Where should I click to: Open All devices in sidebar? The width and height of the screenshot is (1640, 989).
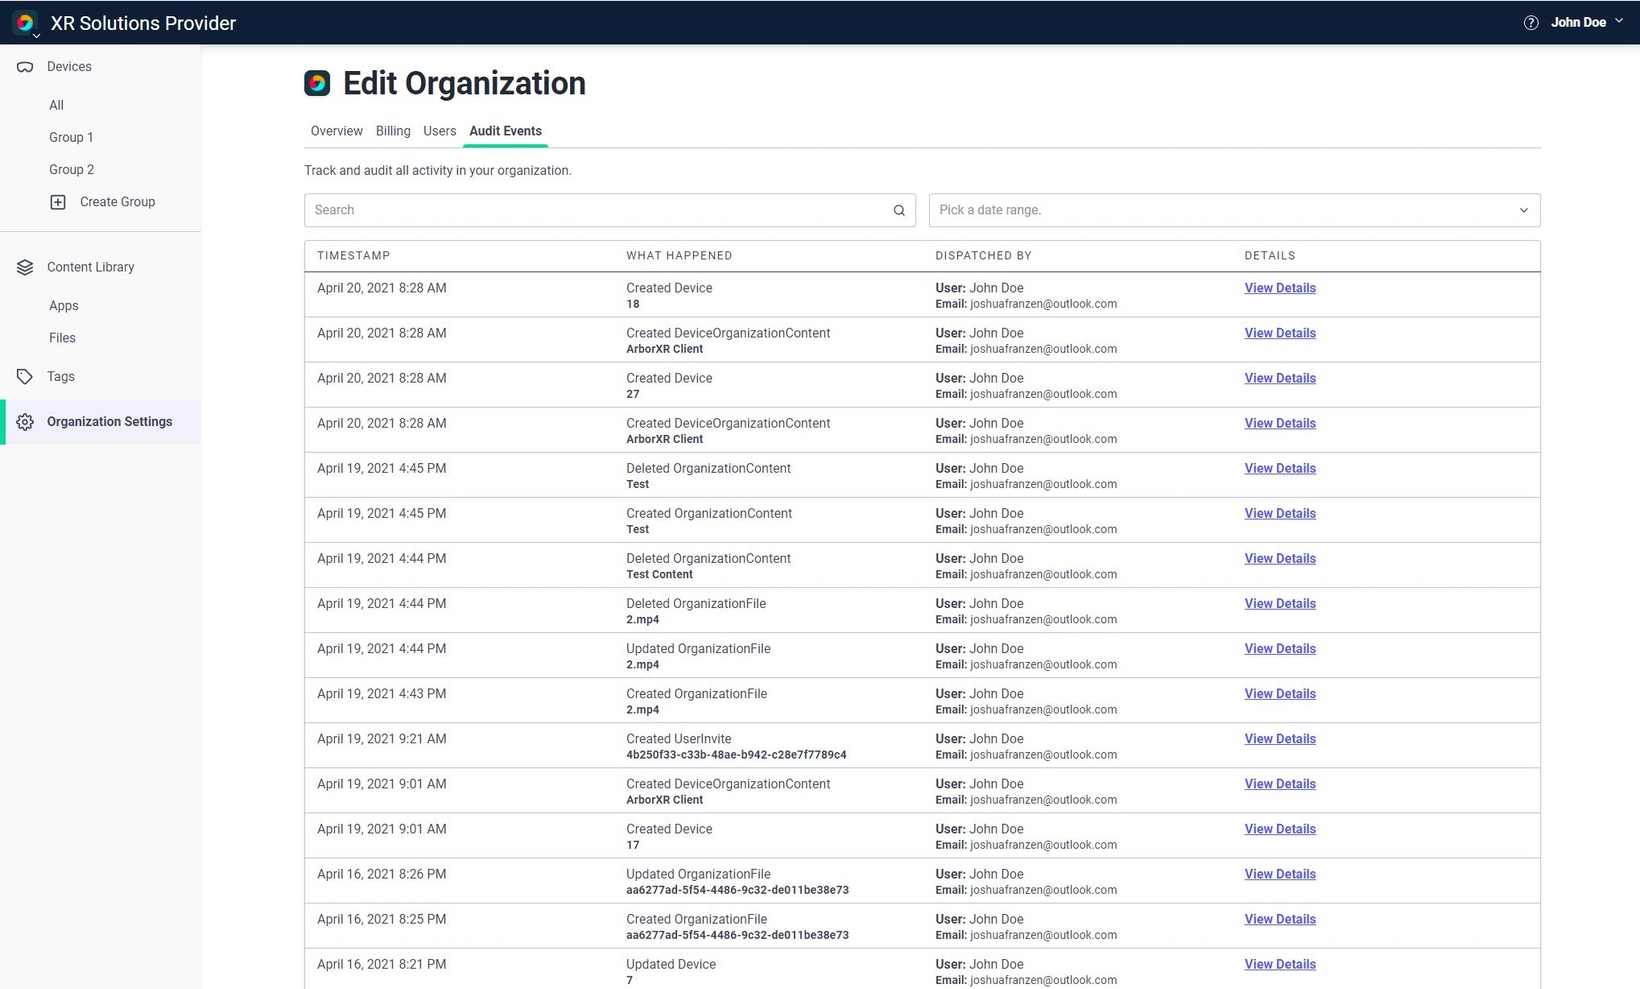pos(56,105)
